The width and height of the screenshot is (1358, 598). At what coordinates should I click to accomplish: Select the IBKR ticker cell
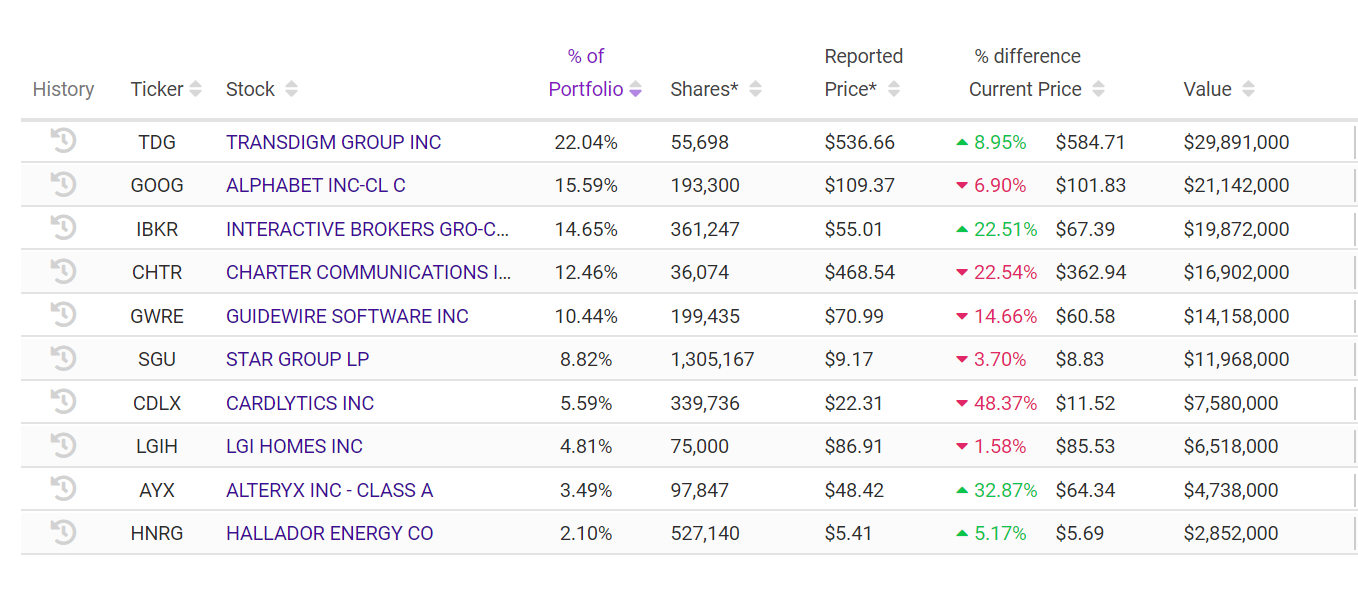click(157, 229)
